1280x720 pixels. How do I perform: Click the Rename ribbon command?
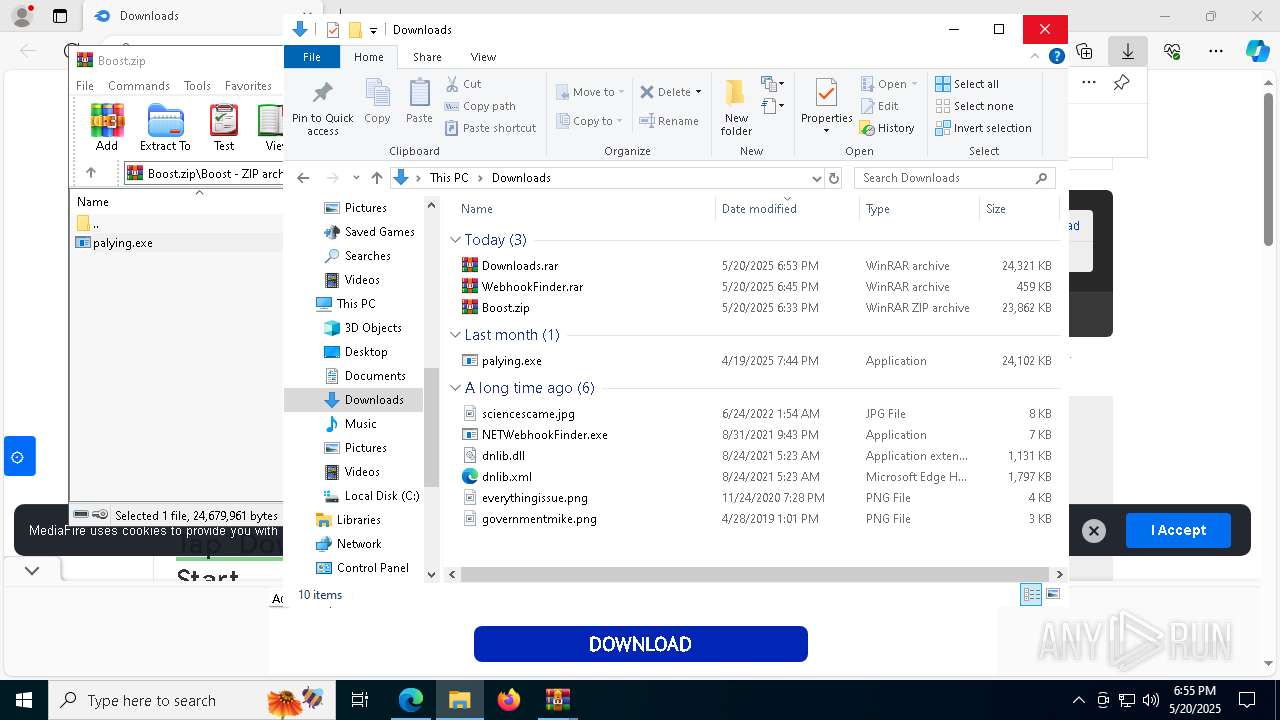coord(669,121)
